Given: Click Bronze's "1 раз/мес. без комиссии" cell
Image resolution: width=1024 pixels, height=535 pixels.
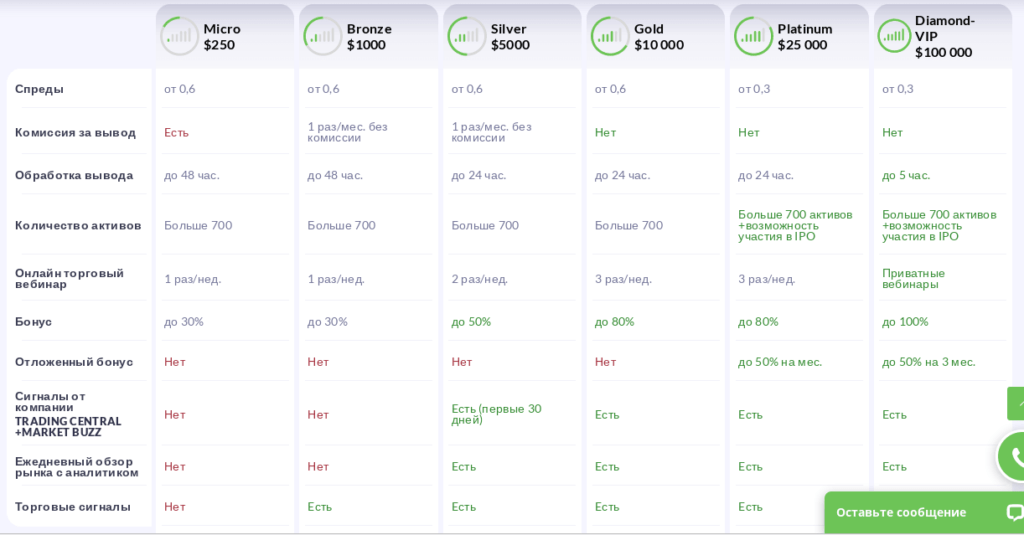Looking at the screenshot, I should pos(347,132).
